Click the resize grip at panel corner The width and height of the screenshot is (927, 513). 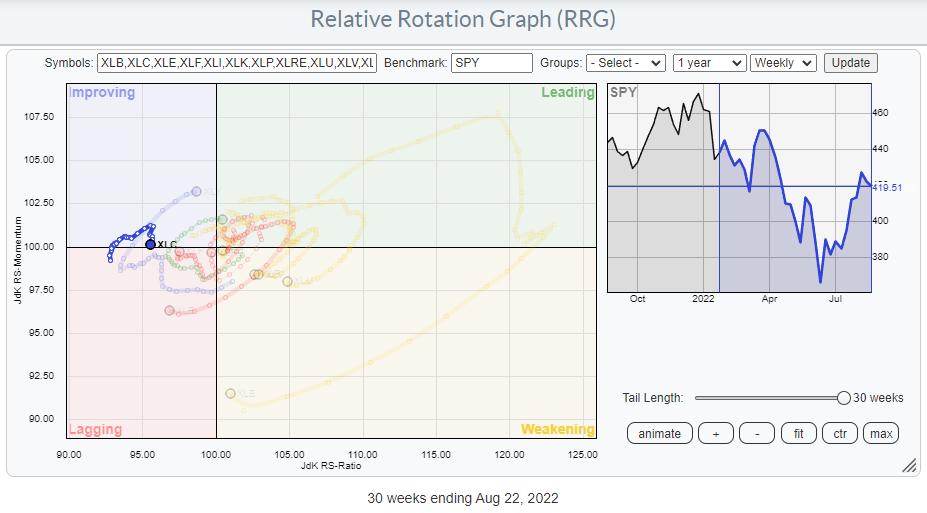[x=909, y=466]
